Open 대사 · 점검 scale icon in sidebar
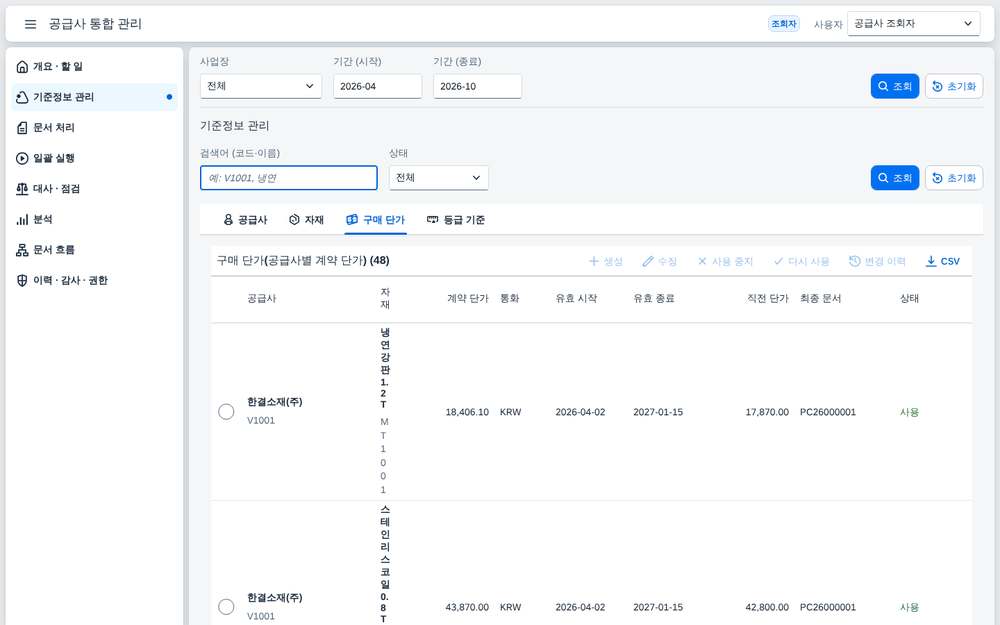 [x=22, y=189]
